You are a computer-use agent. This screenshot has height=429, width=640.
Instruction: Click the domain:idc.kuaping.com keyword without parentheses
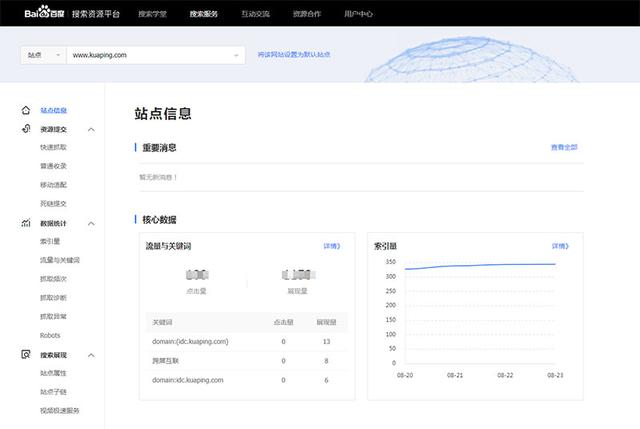click(x=187, y=380)
